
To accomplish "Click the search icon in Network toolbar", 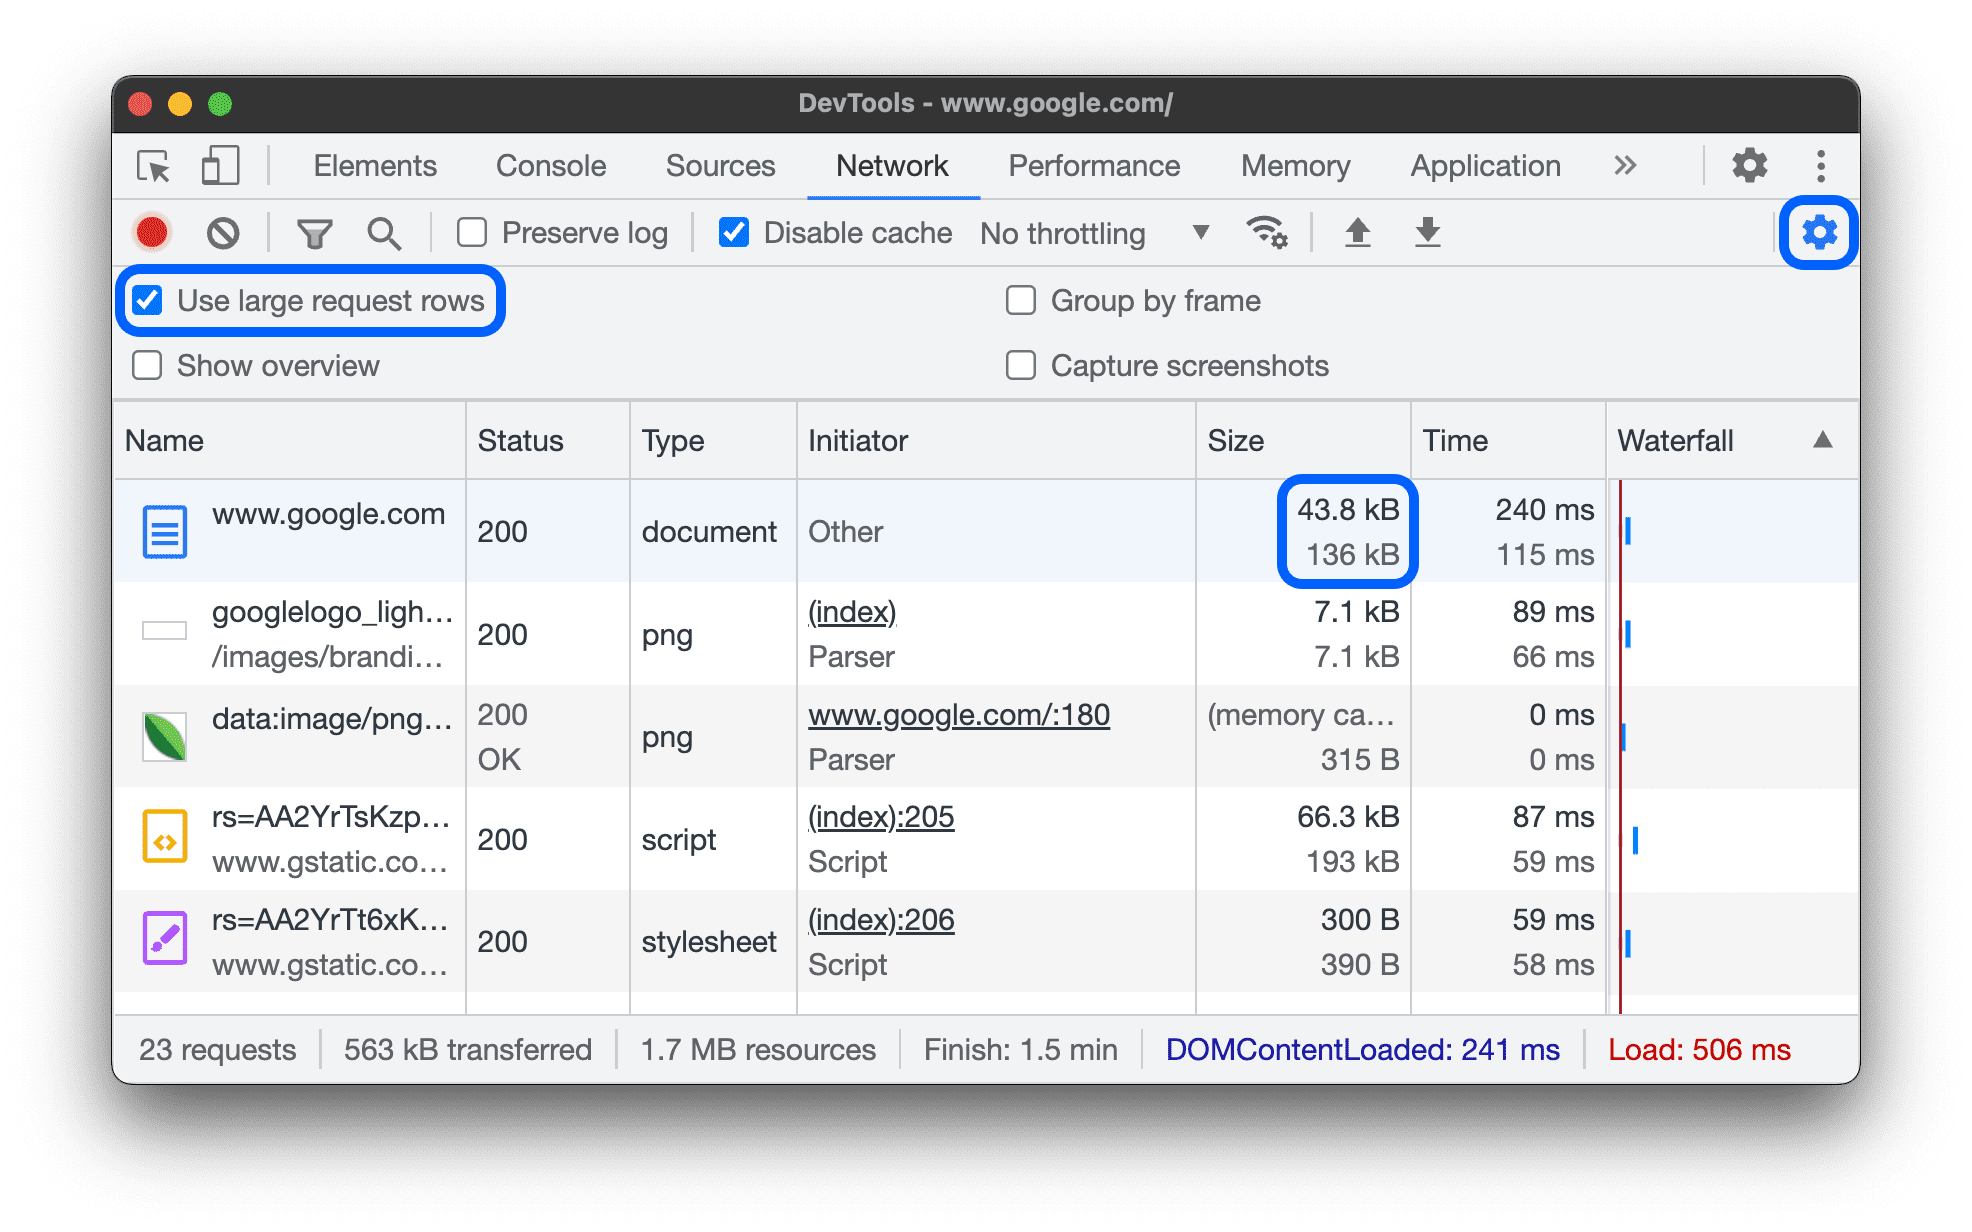I will (x=384, y=233).
